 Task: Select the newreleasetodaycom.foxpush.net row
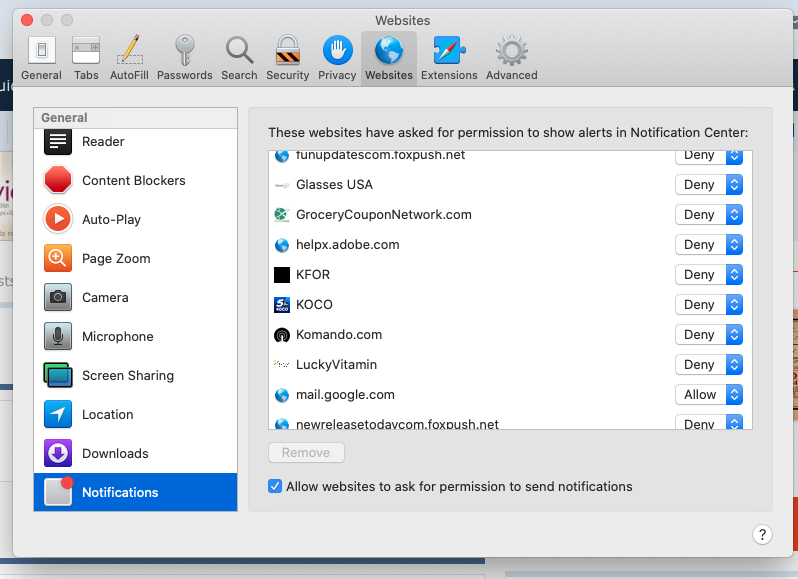click(x=510, y=421)
